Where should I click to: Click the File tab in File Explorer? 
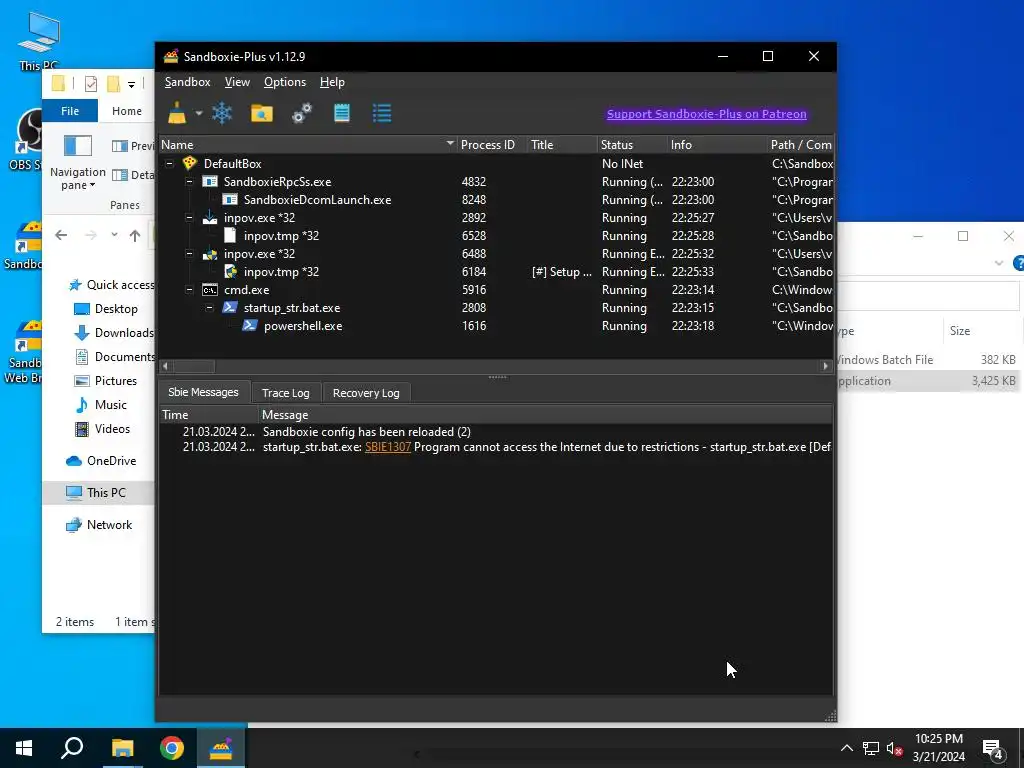[70, 111]
